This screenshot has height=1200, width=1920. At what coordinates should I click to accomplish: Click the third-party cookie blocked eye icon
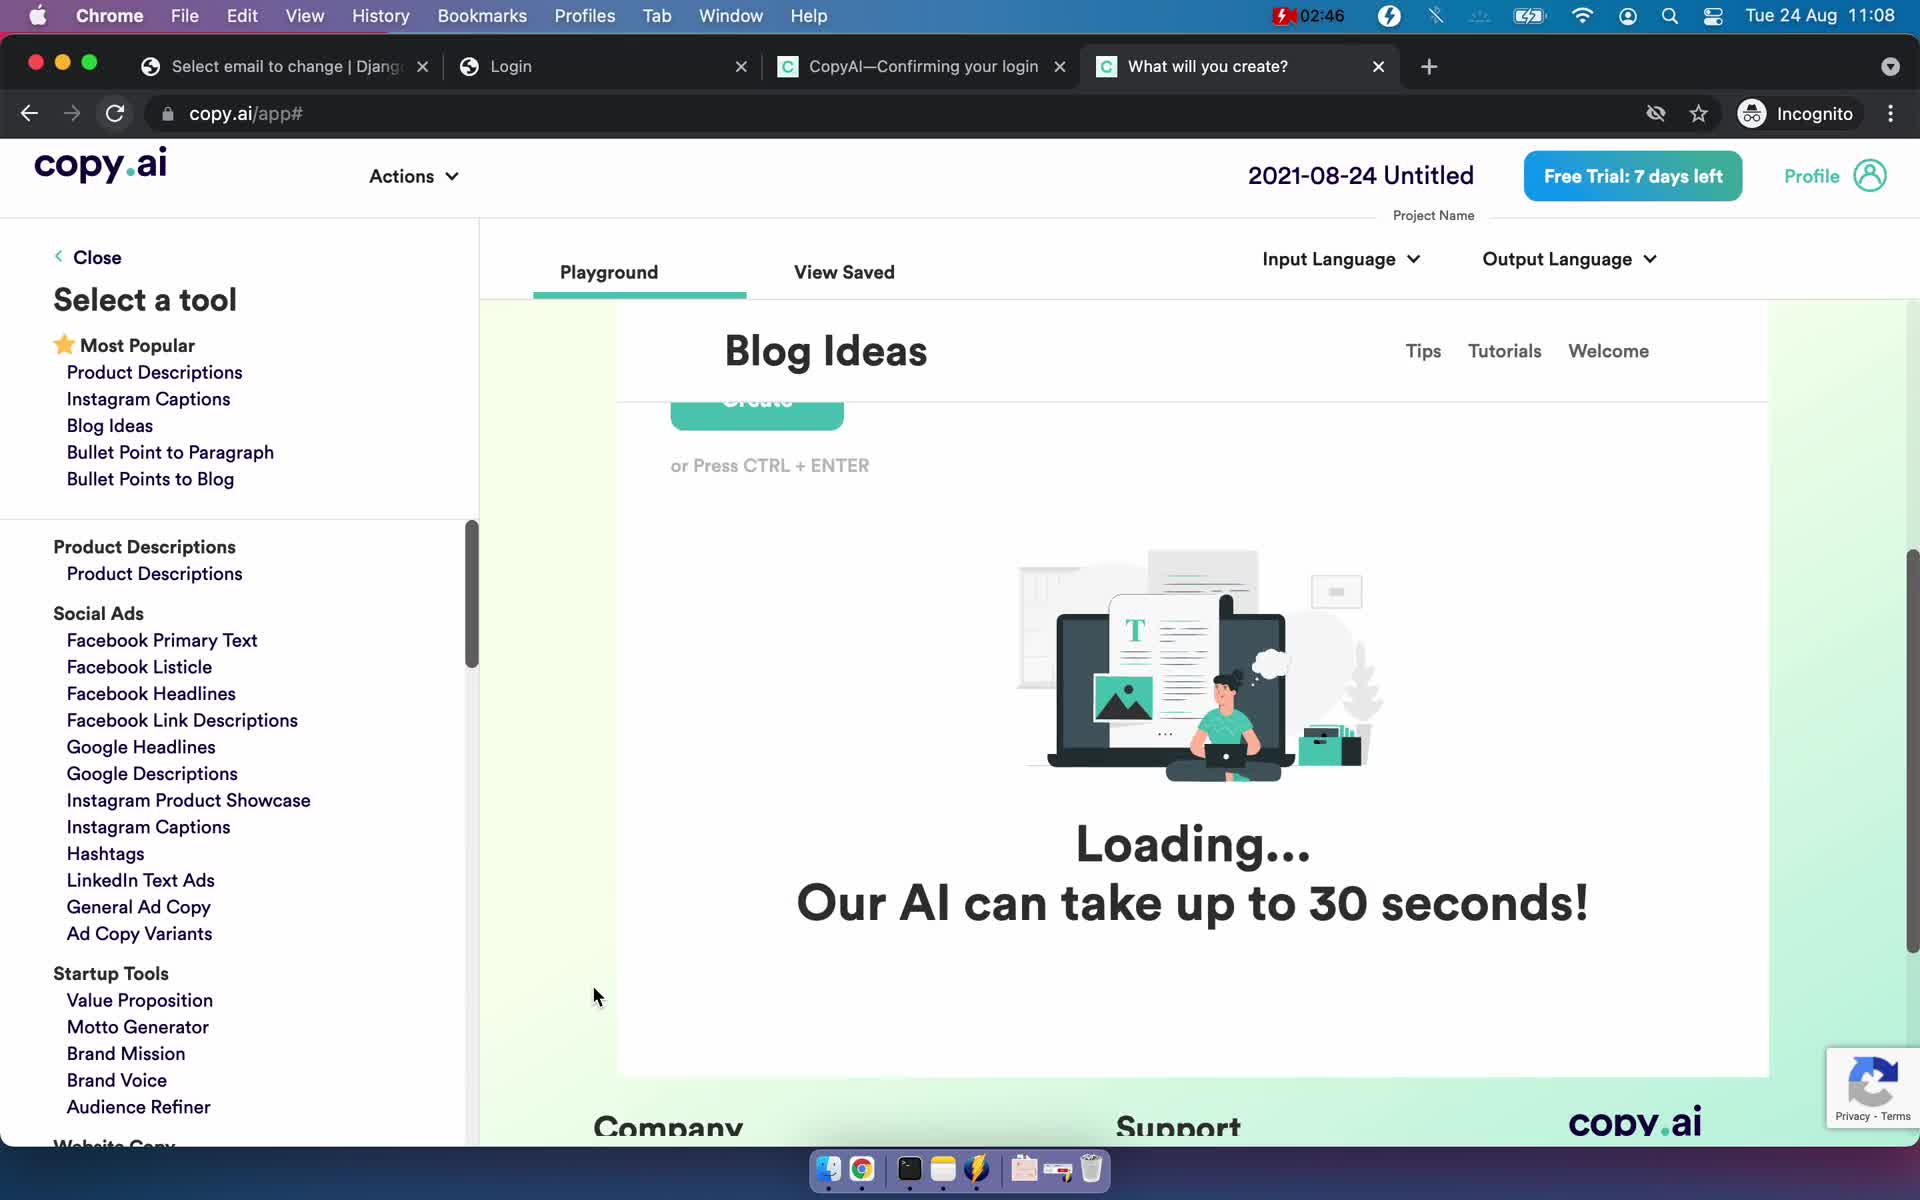tap(1656, 114)
